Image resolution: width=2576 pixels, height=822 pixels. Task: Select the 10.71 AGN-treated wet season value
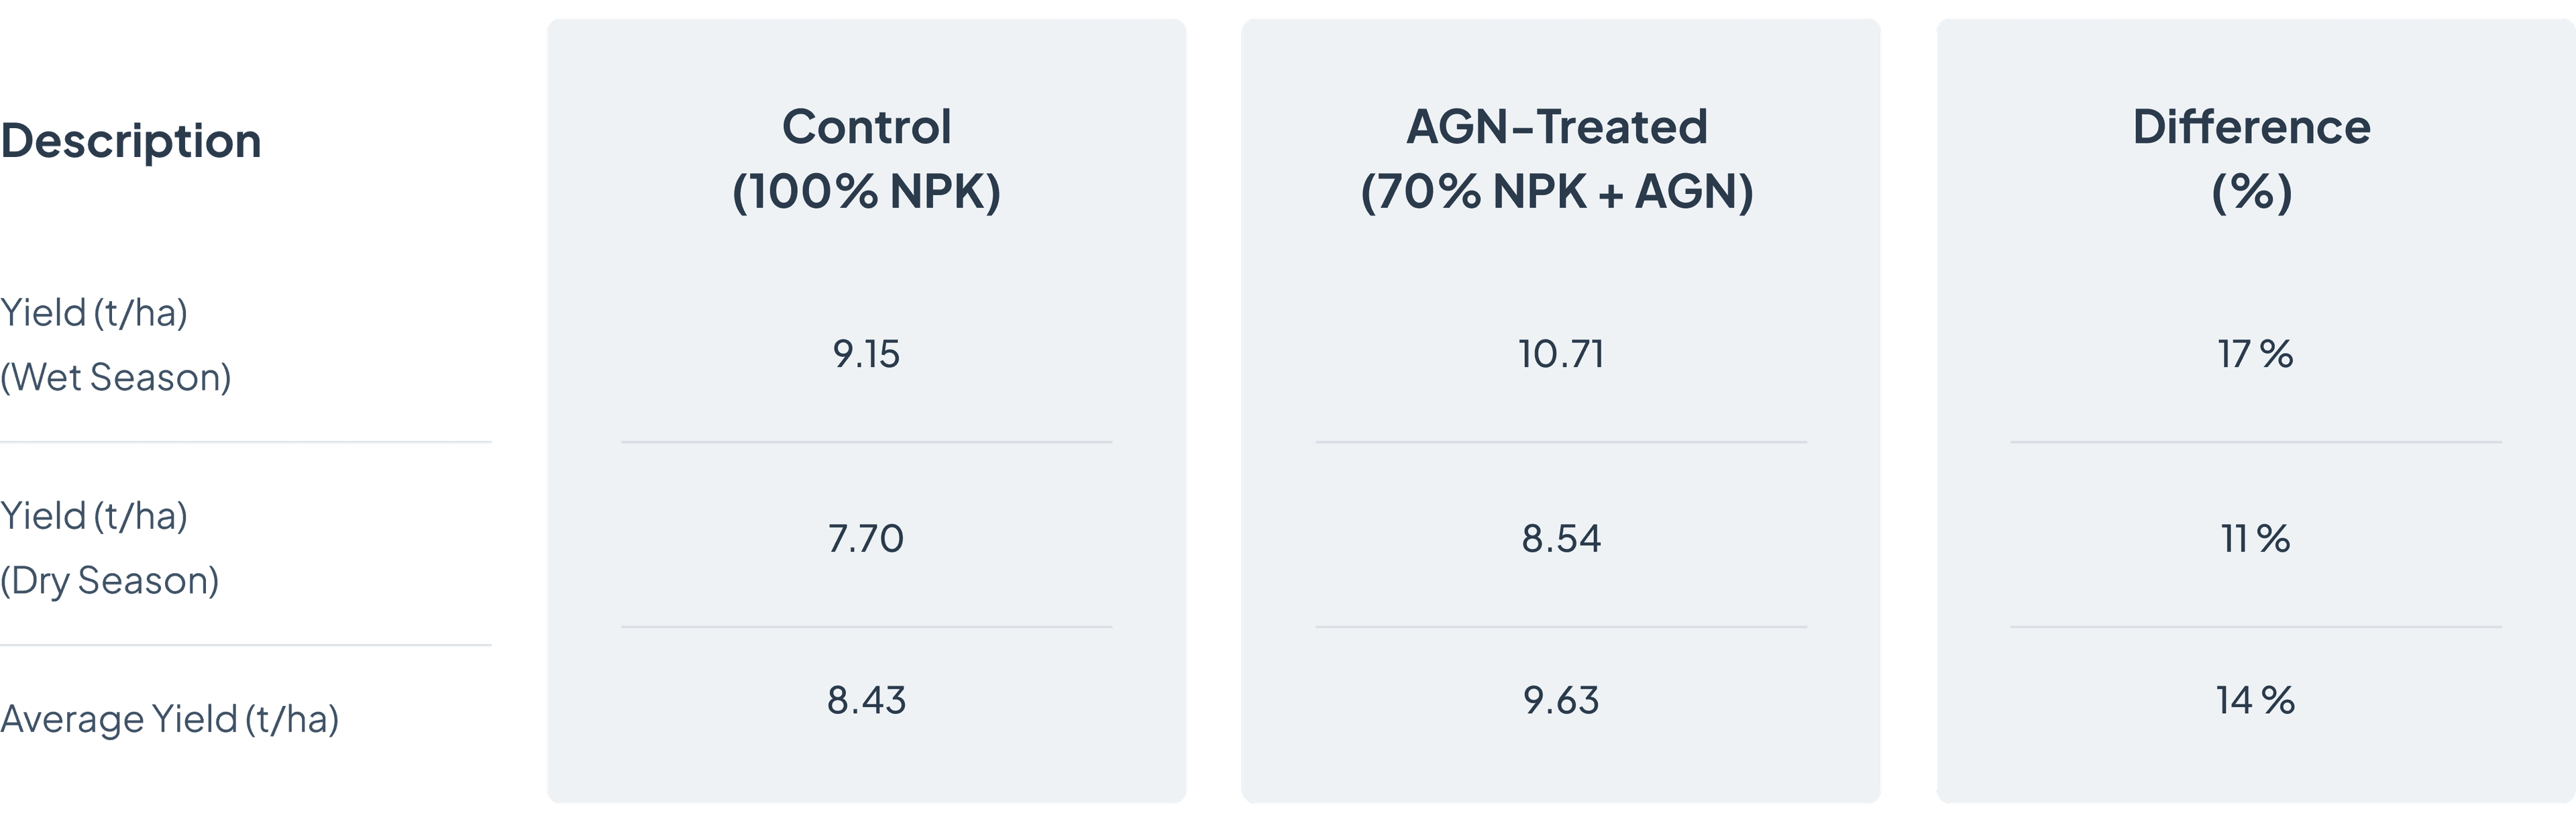click(x=1561, y=354)
